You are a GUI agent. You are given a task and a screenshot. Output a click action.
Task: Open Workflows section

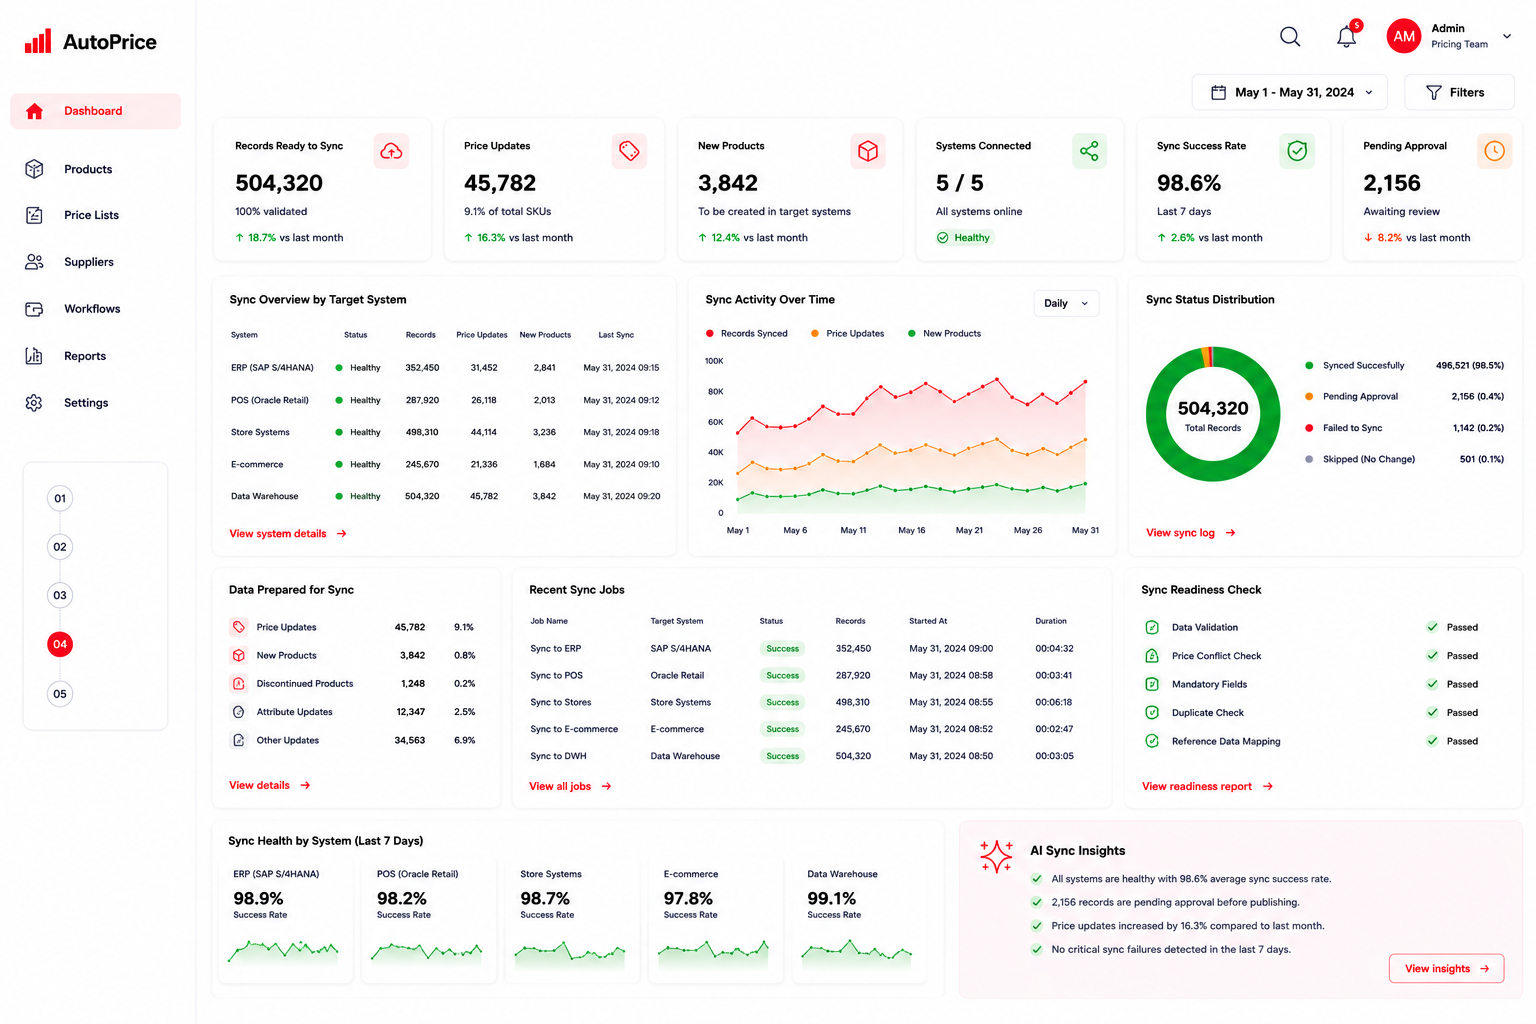click(92, 309)
